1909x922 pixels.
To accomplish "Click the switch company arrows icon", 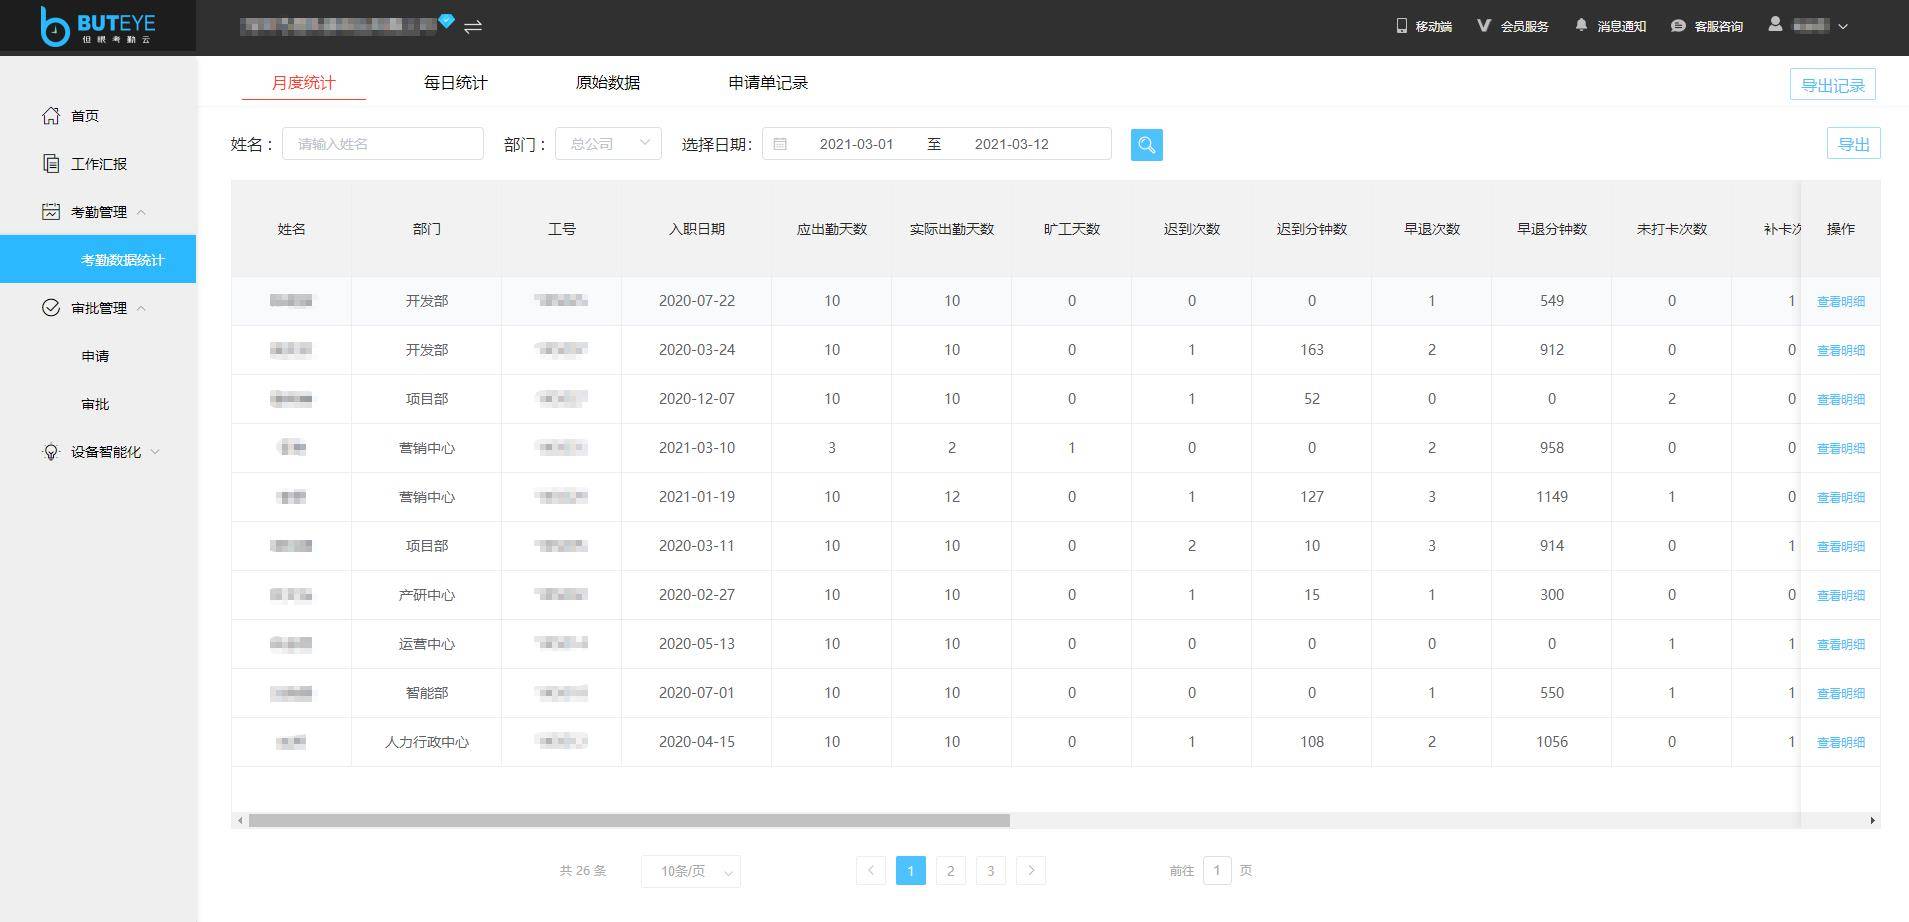I will 473,27.
